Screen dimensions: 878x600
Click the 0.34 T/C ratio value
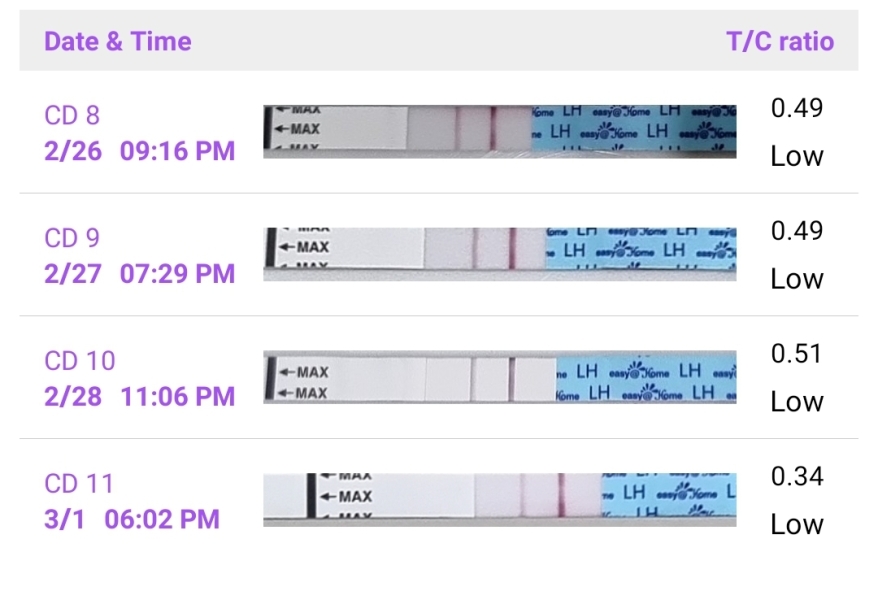point(796,476)
